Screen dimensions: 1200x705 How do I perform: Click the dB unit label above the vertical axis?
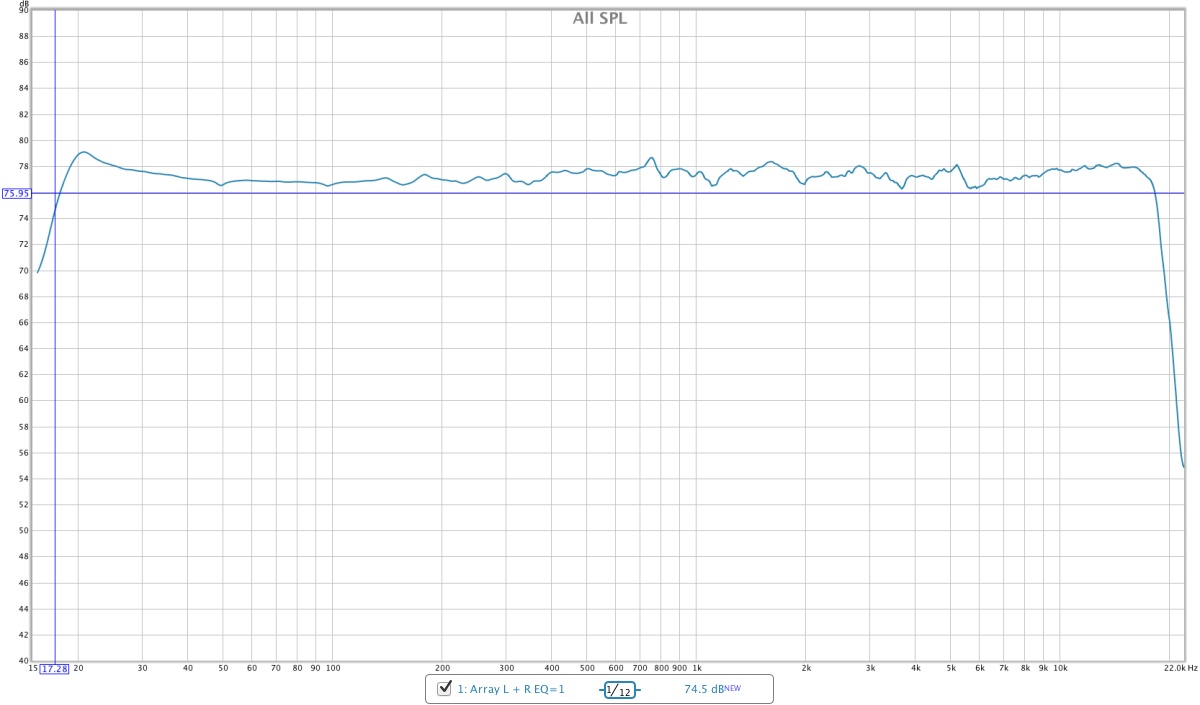coord(24,4)
